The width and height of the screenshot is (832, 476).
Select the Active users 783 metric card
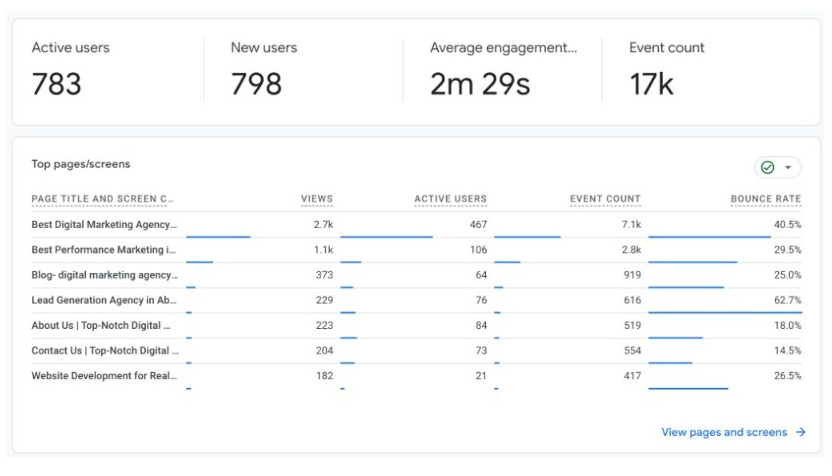click(106, 70)
